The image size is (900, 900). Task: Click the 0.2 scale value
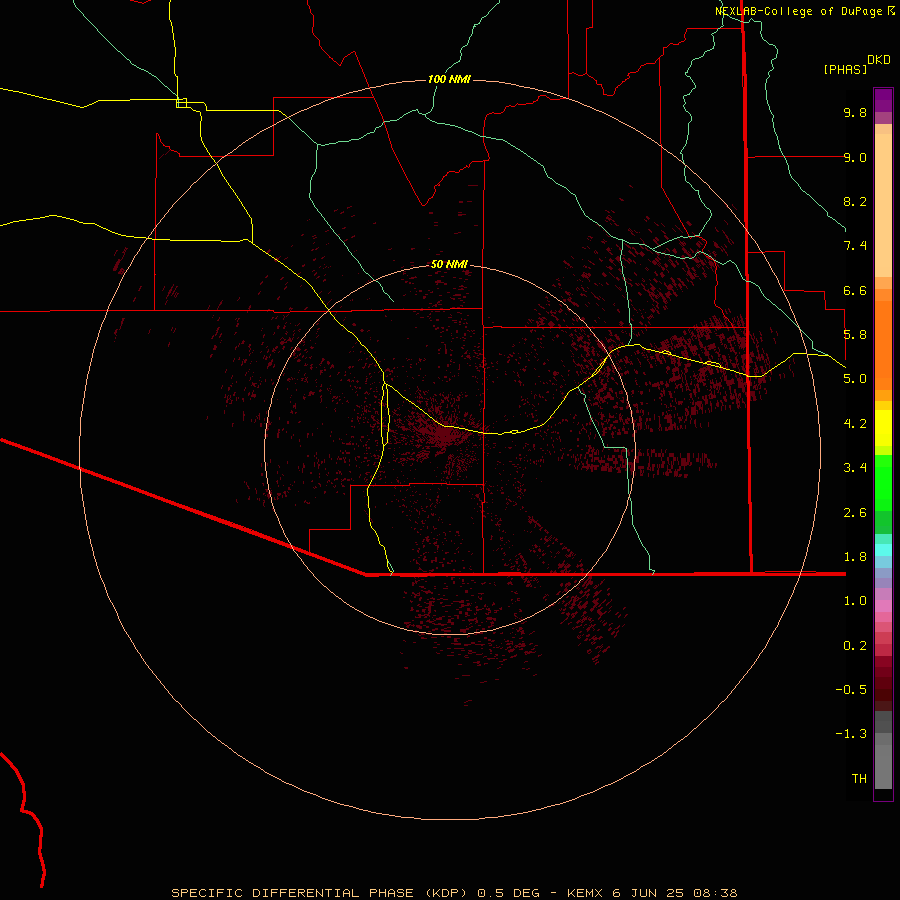[x=855, y=646]
